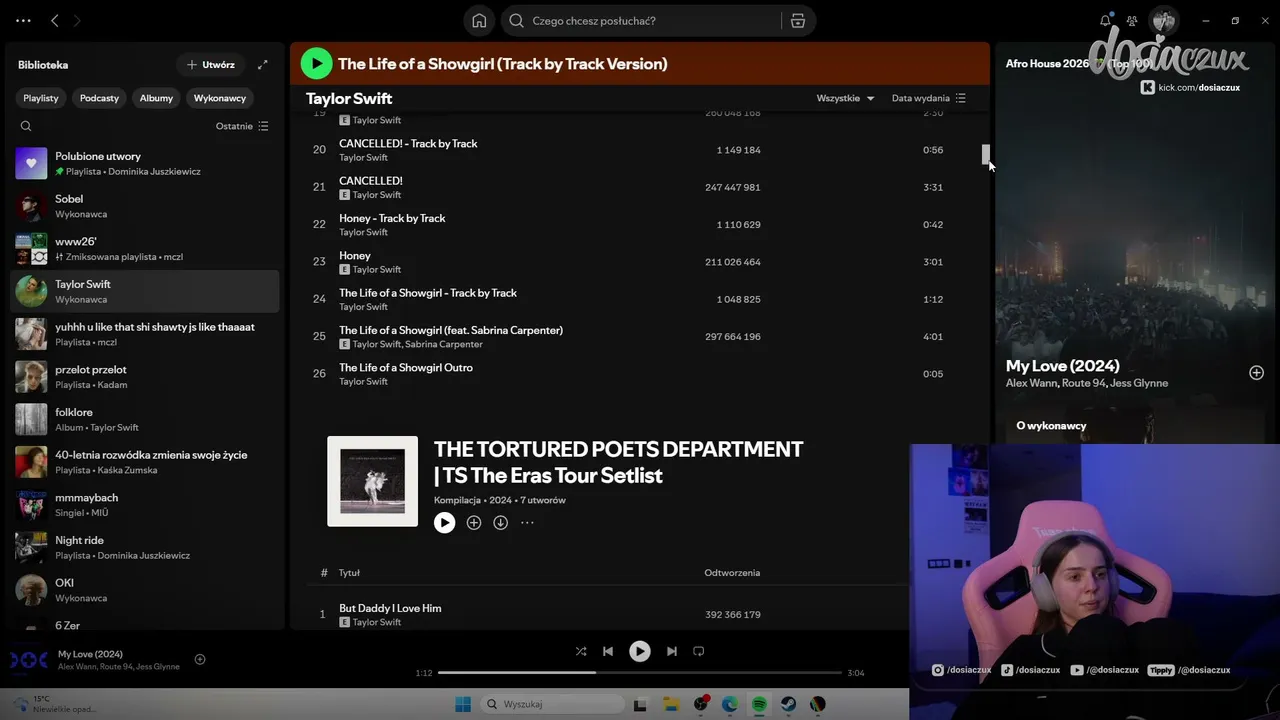Play the Tortured Poets Department compilation
The height and width of the screenshot is (720, 1280).
pyautogui.click(x=445, y=523)
